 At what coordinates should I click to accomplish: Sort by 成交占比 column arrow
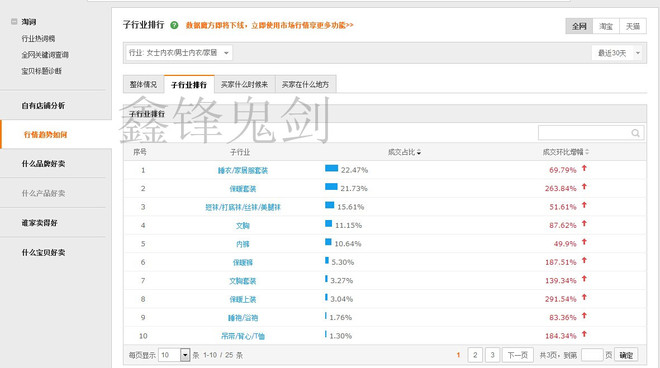coord(419,152)
